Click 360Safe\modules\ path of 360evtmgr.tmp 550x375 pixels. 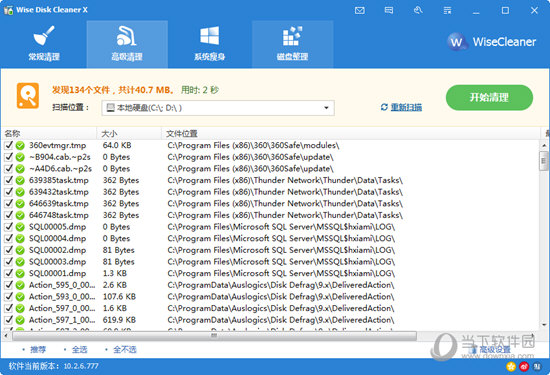[x=253, y=145]
